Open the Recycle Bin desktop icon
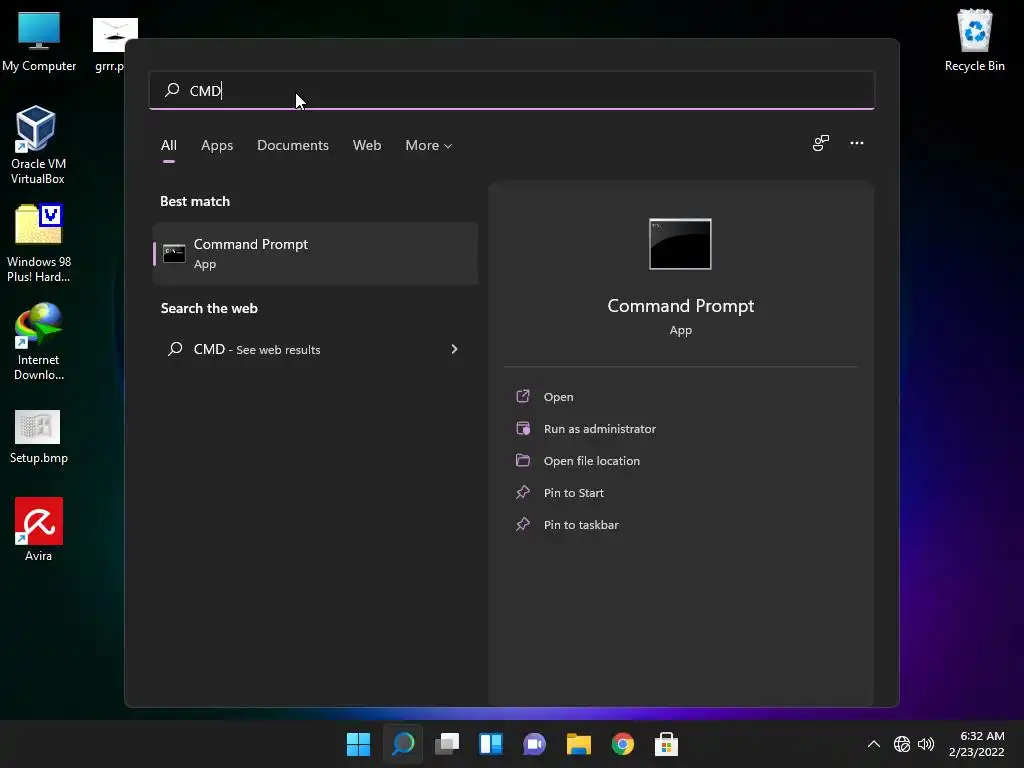 (974, 40)
